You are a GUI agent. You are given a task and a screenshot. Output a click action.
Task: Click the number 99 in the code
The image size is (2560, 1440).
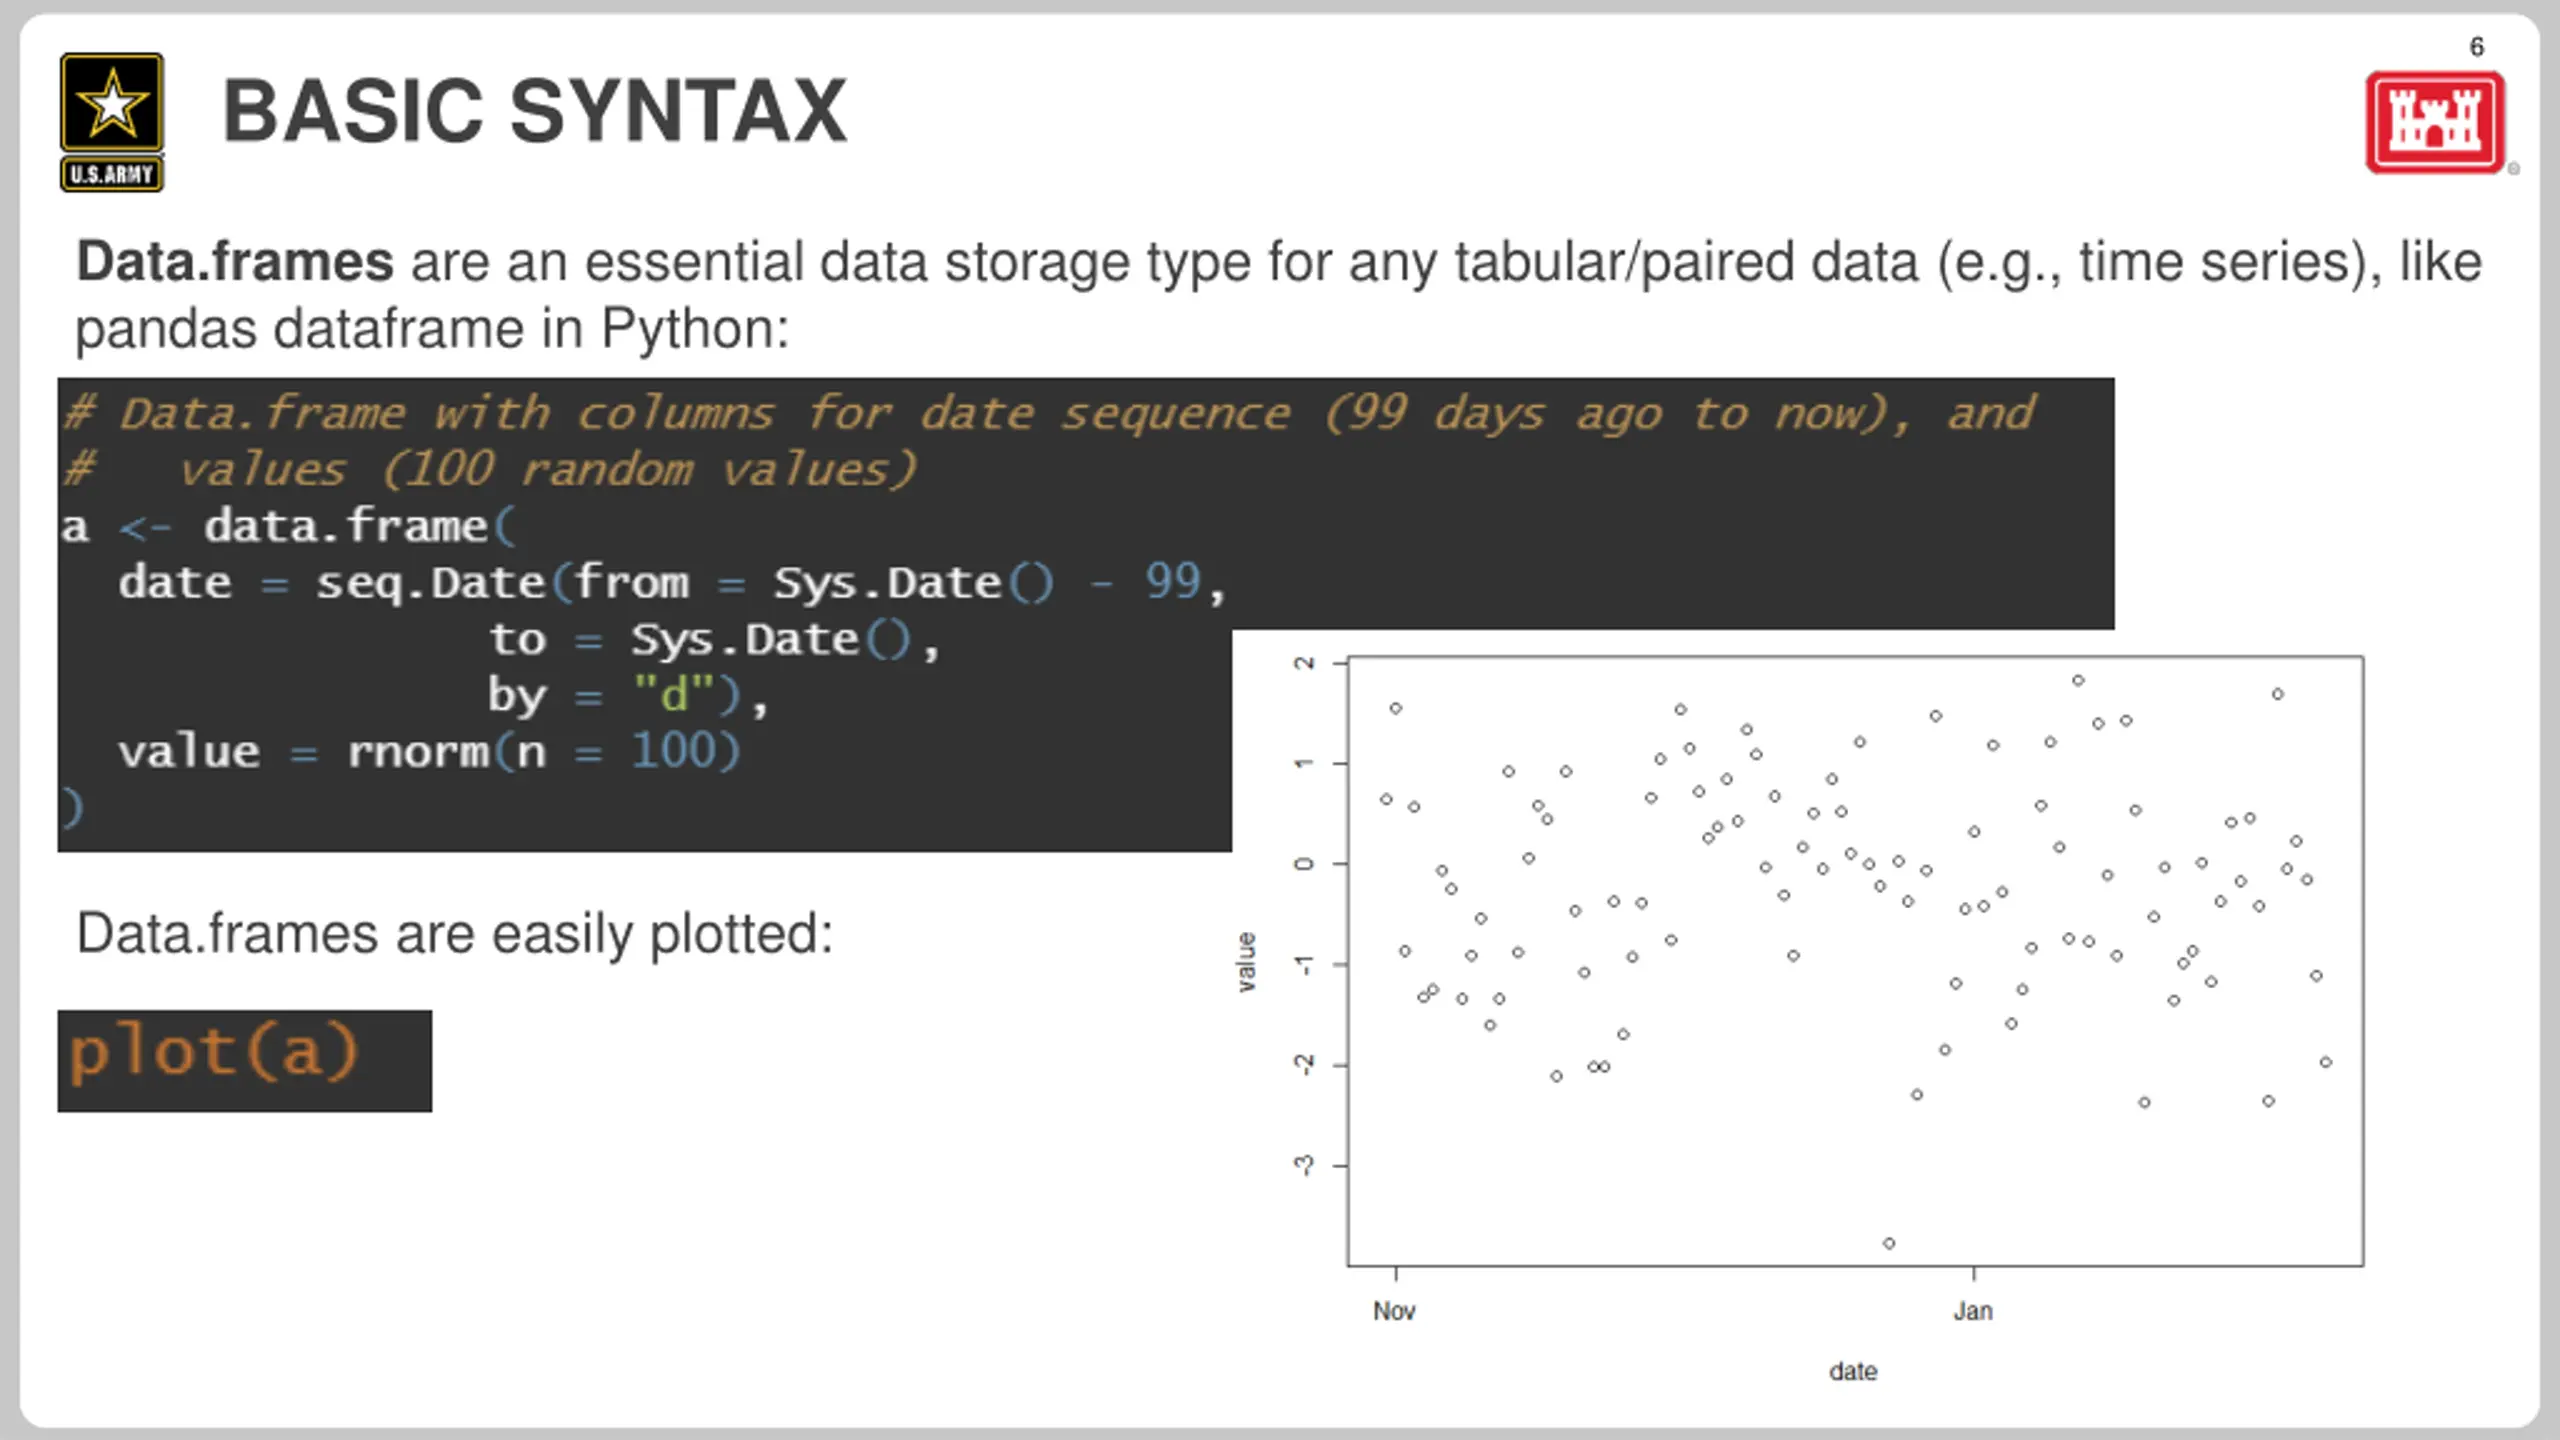(1172, 582)
